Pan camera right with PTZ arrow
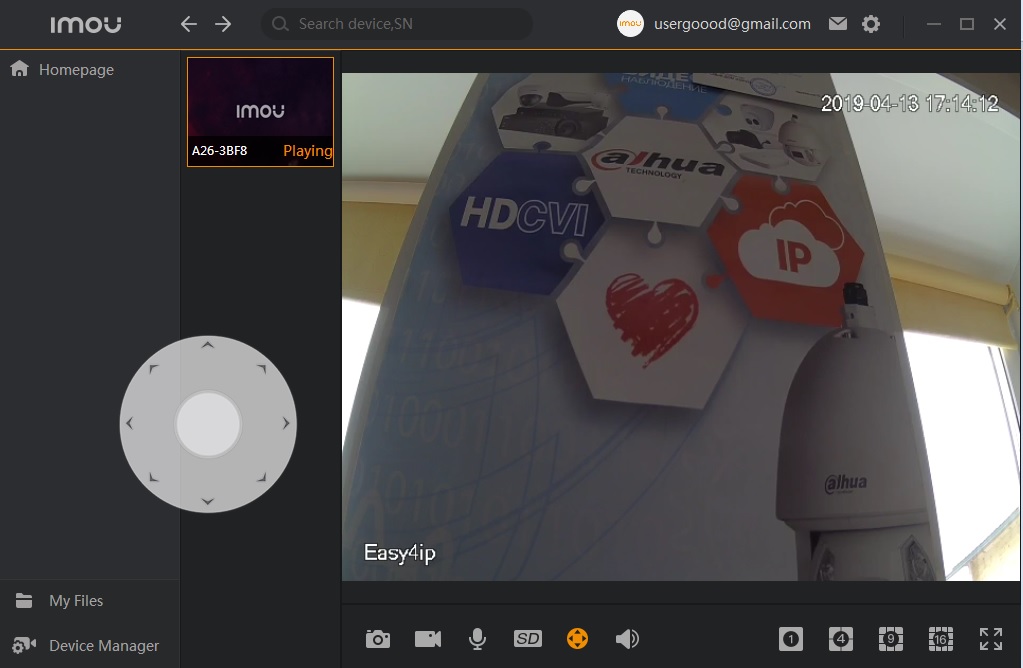Screen dimensions: 1023x668 click(286, 423)
